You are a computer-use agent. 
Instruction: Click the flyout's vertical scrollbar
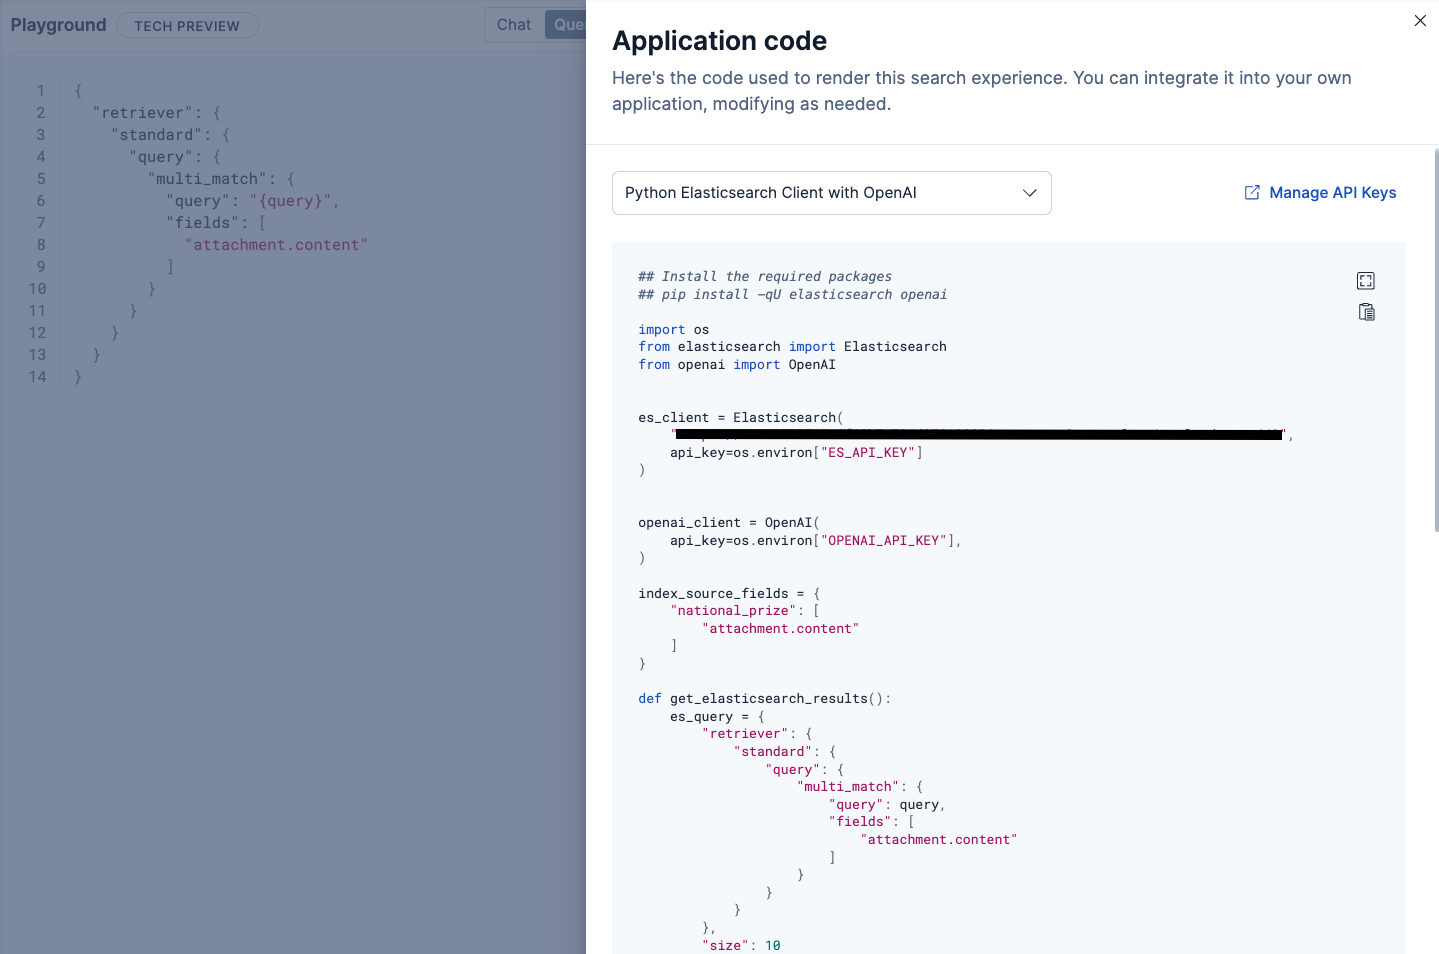[1436, 340]
